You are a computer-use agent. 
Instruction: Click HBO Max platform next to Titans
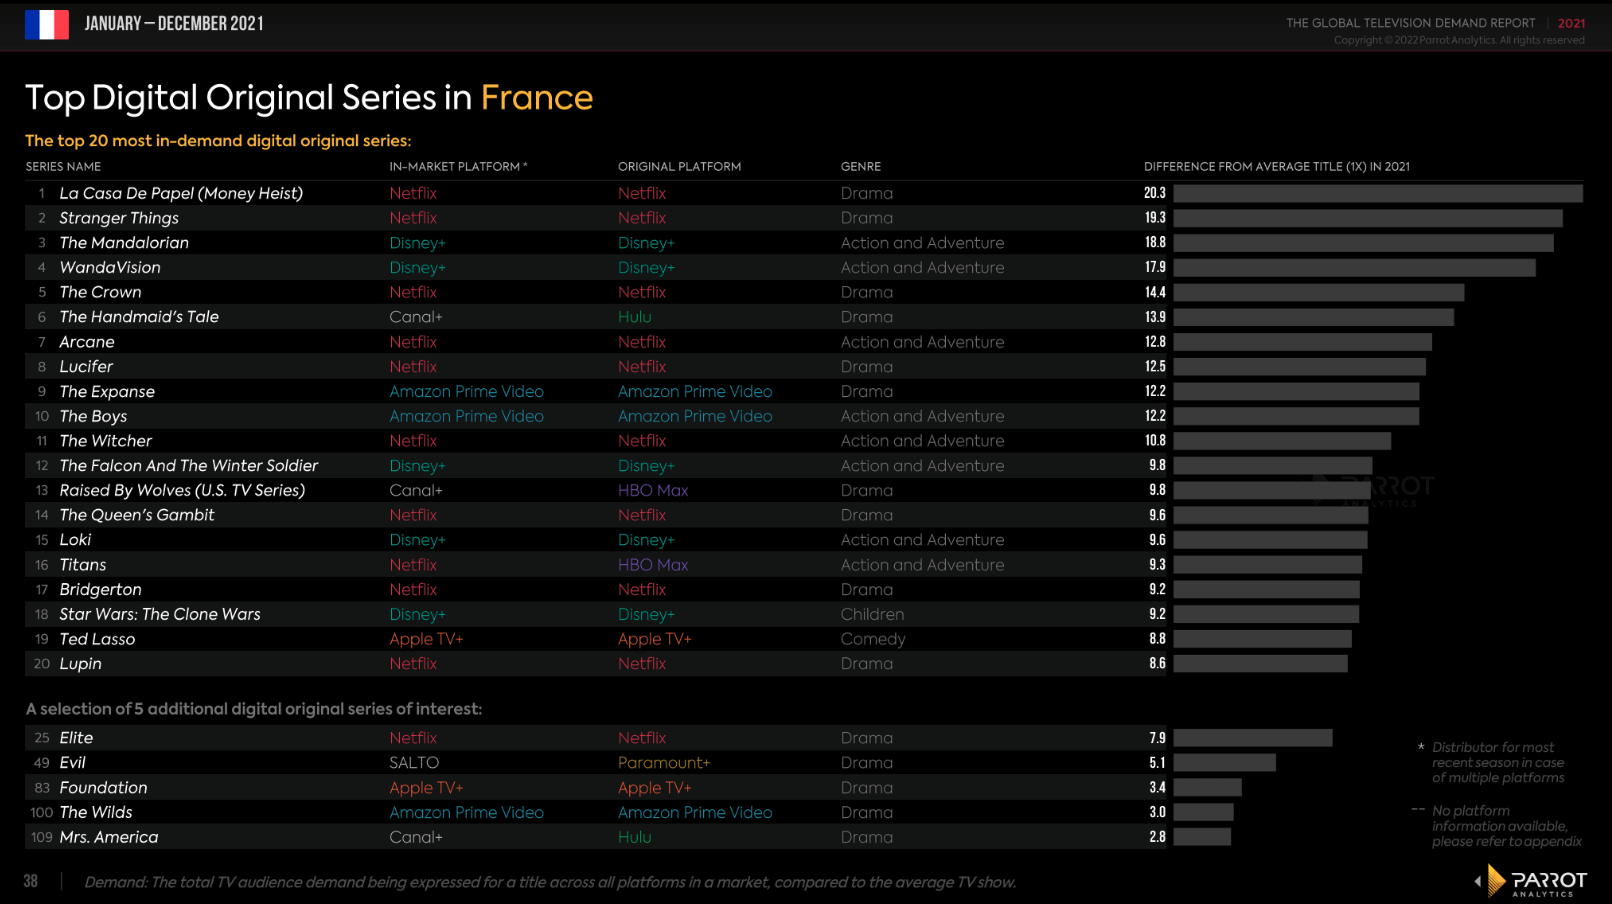(x=653, y=565)
